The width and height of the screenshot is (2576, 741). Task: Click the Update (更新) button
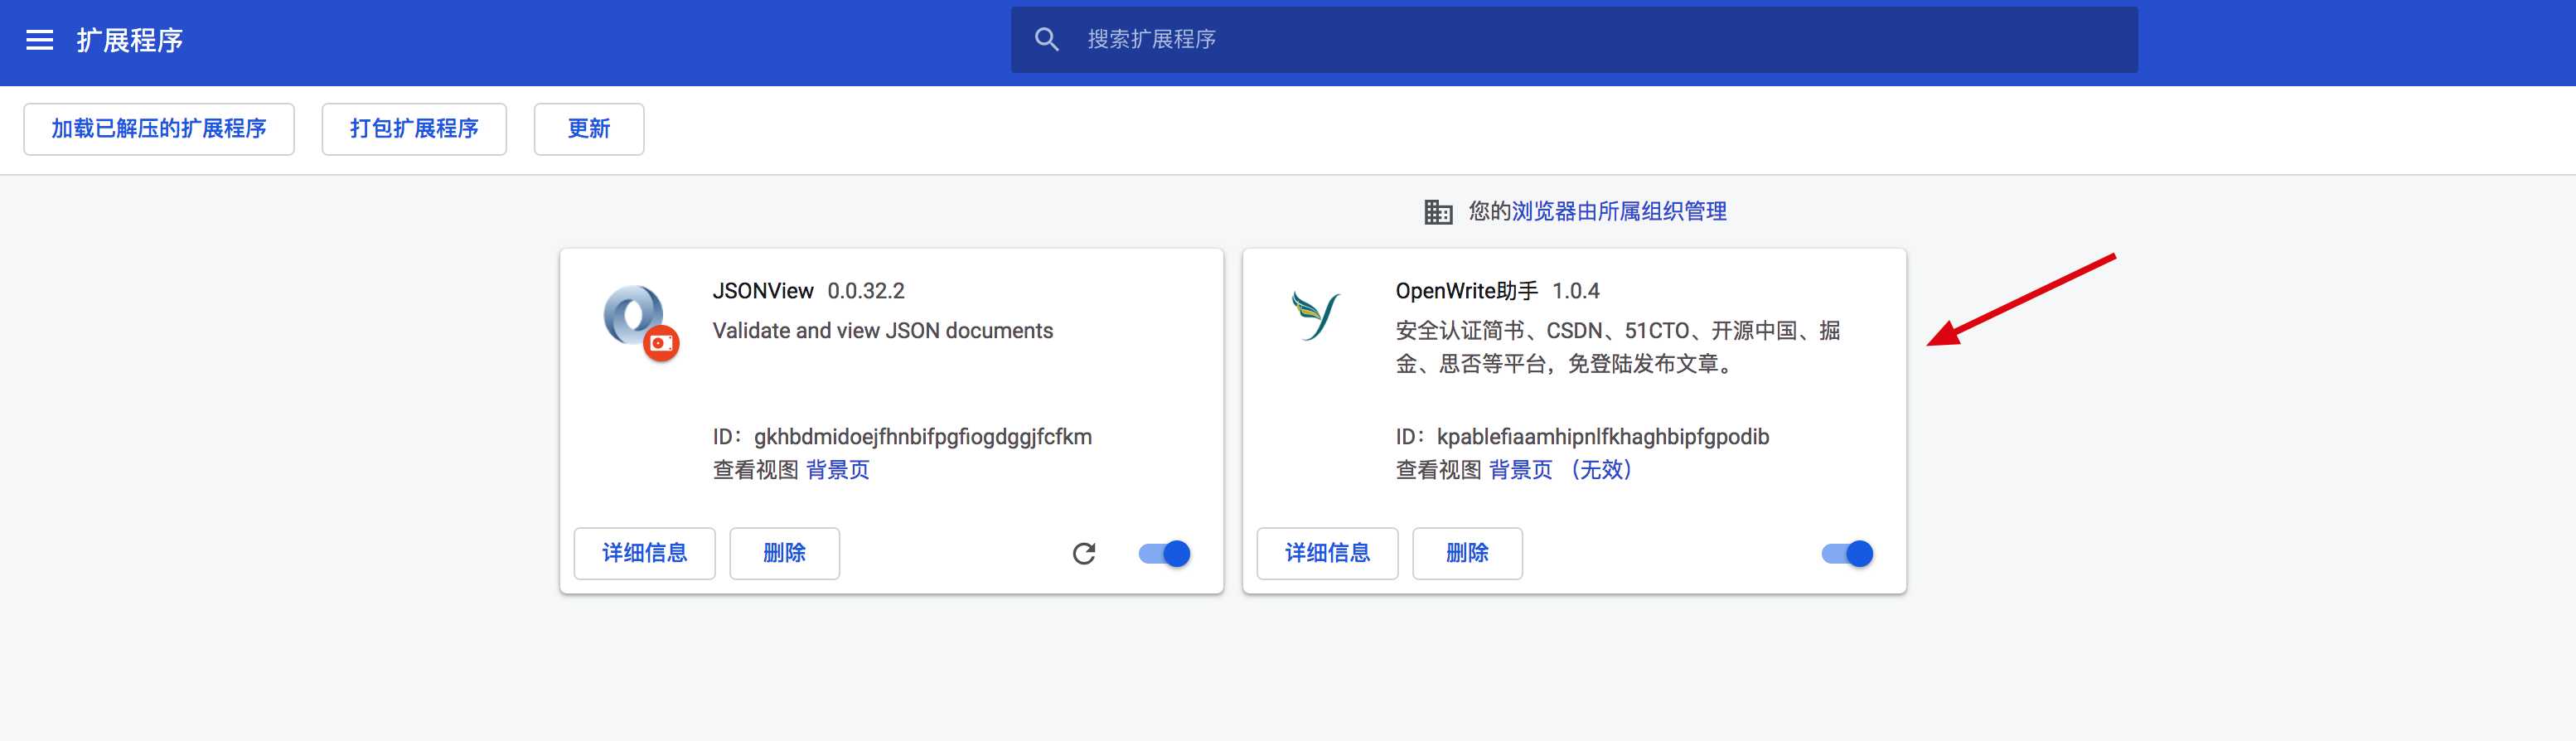589,129
